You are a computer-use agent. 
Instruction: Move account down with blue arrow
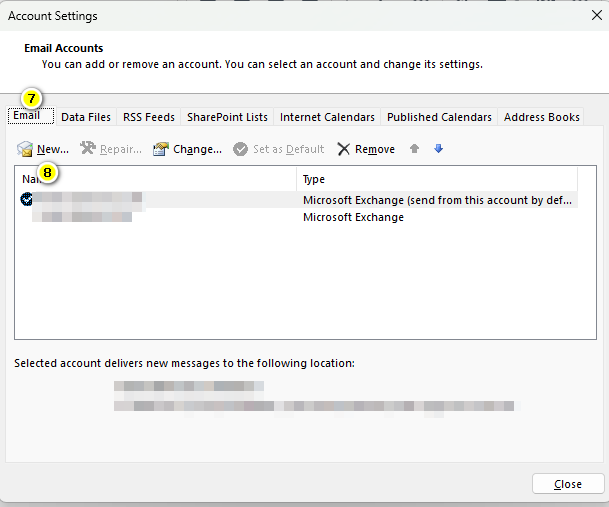click(438, 149)
